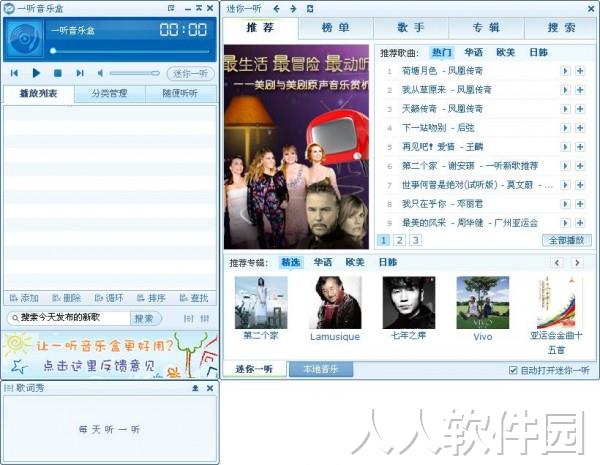Focus the 搜索今天发布的新歌 search field

pyautogui.click(x=69, y=318)
